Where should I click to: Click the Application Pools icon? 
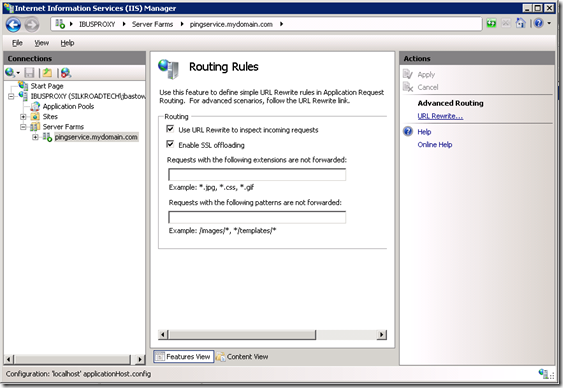pyautogui.click(x=35, y=106)
